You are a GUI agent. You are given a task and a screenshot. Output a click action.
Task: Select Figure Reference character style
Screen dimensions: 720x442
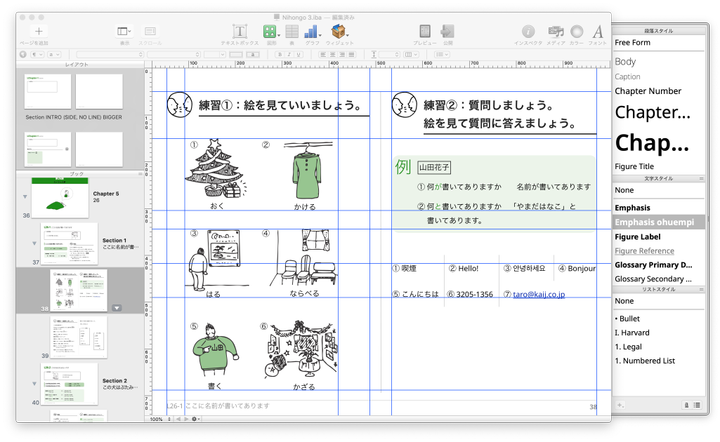click(x=644, y=250)
